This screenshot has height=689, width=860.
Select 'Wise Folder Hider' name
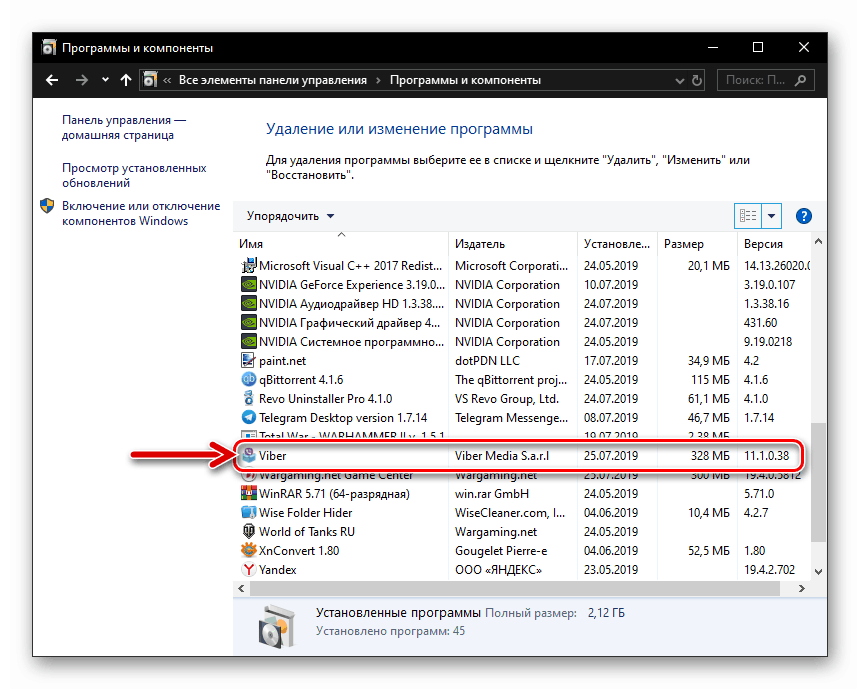tap(305, 513)
